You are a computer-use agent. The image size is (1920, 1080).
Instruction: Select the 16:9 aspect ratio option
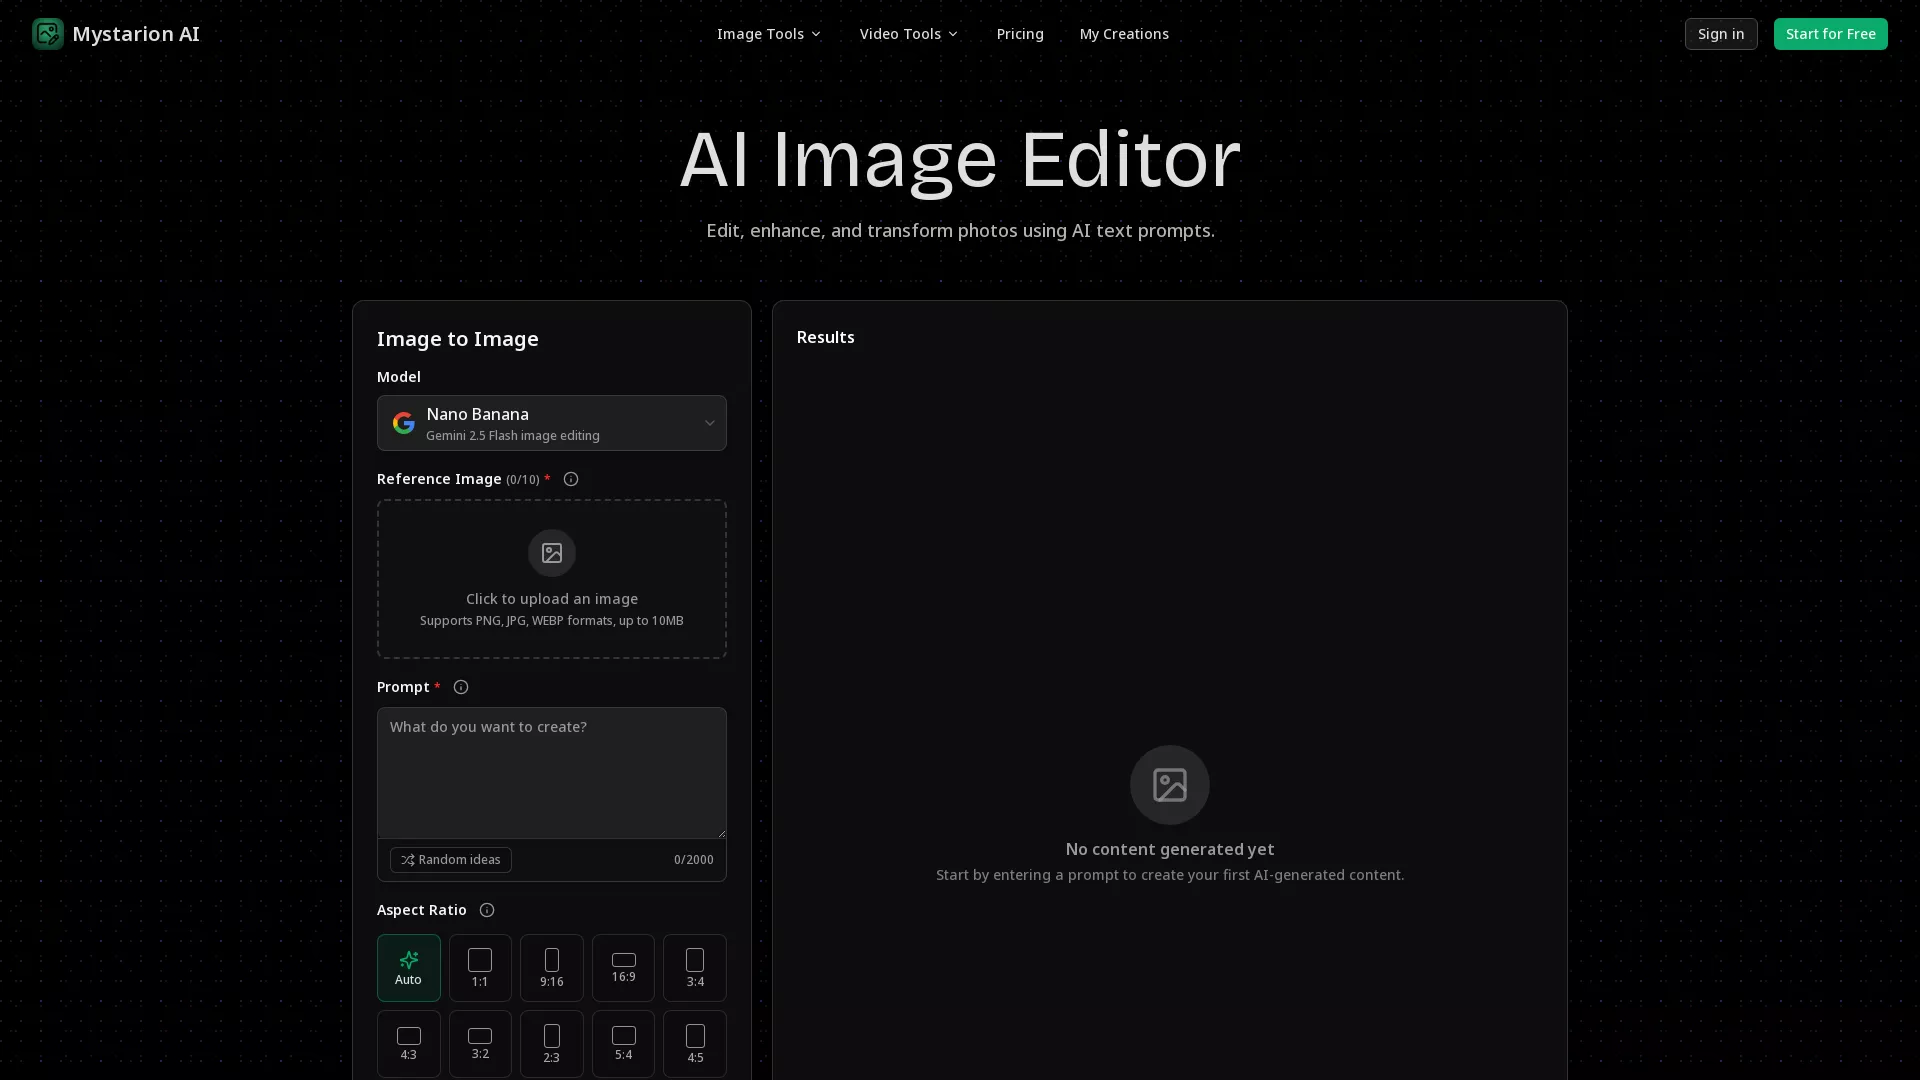[623, 967]
